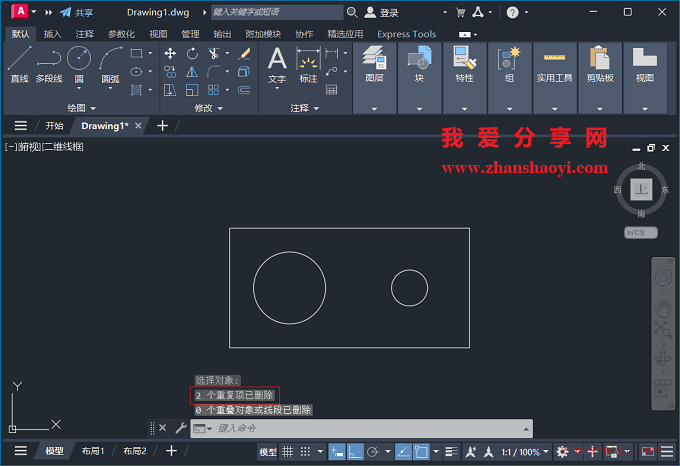Viewport: 680px width, 466px height.
Task: Open the Properties (特性) panel dropdown
Action: [x=464, y=109]
